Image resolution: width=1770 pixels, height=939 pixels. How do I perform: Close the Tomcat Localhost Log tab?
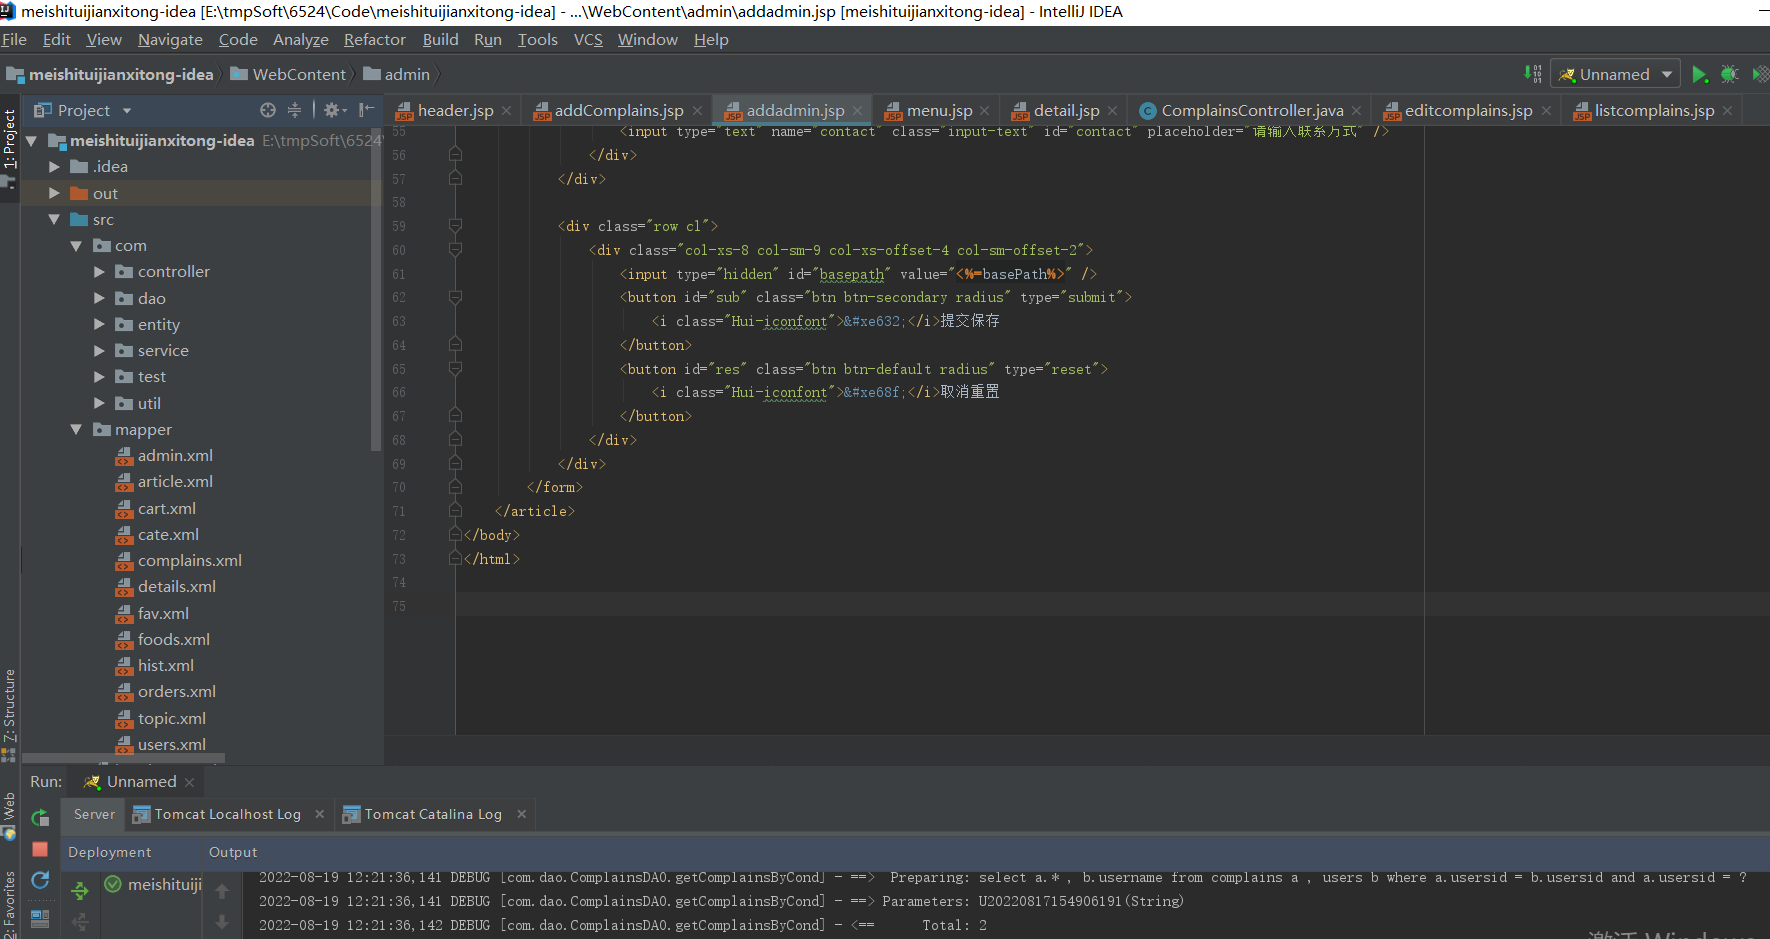(320, 814)
